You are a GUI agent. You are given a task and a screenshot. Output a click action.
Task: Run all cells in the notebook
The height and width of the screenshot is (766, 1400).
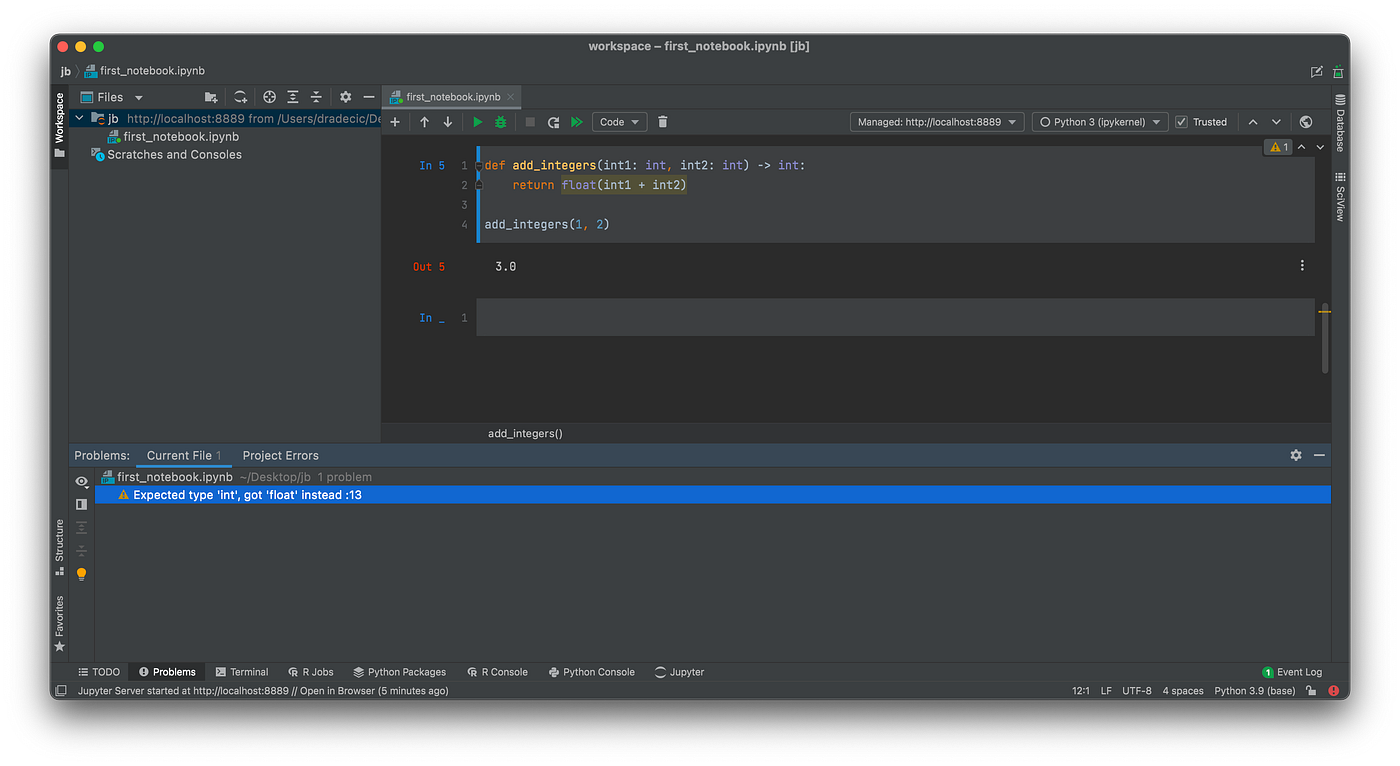[577, 121]
